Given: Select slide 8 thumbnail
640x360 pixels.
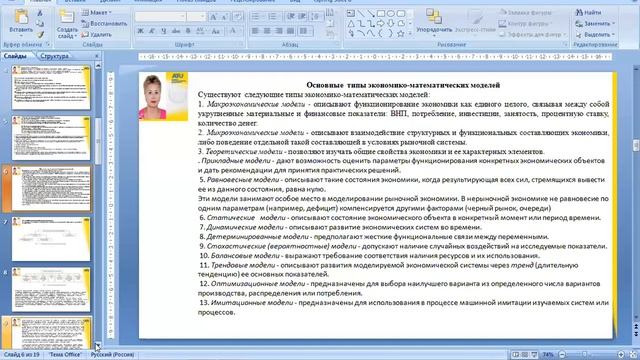Looking at the screenshot, I should [x=51, y=290].
